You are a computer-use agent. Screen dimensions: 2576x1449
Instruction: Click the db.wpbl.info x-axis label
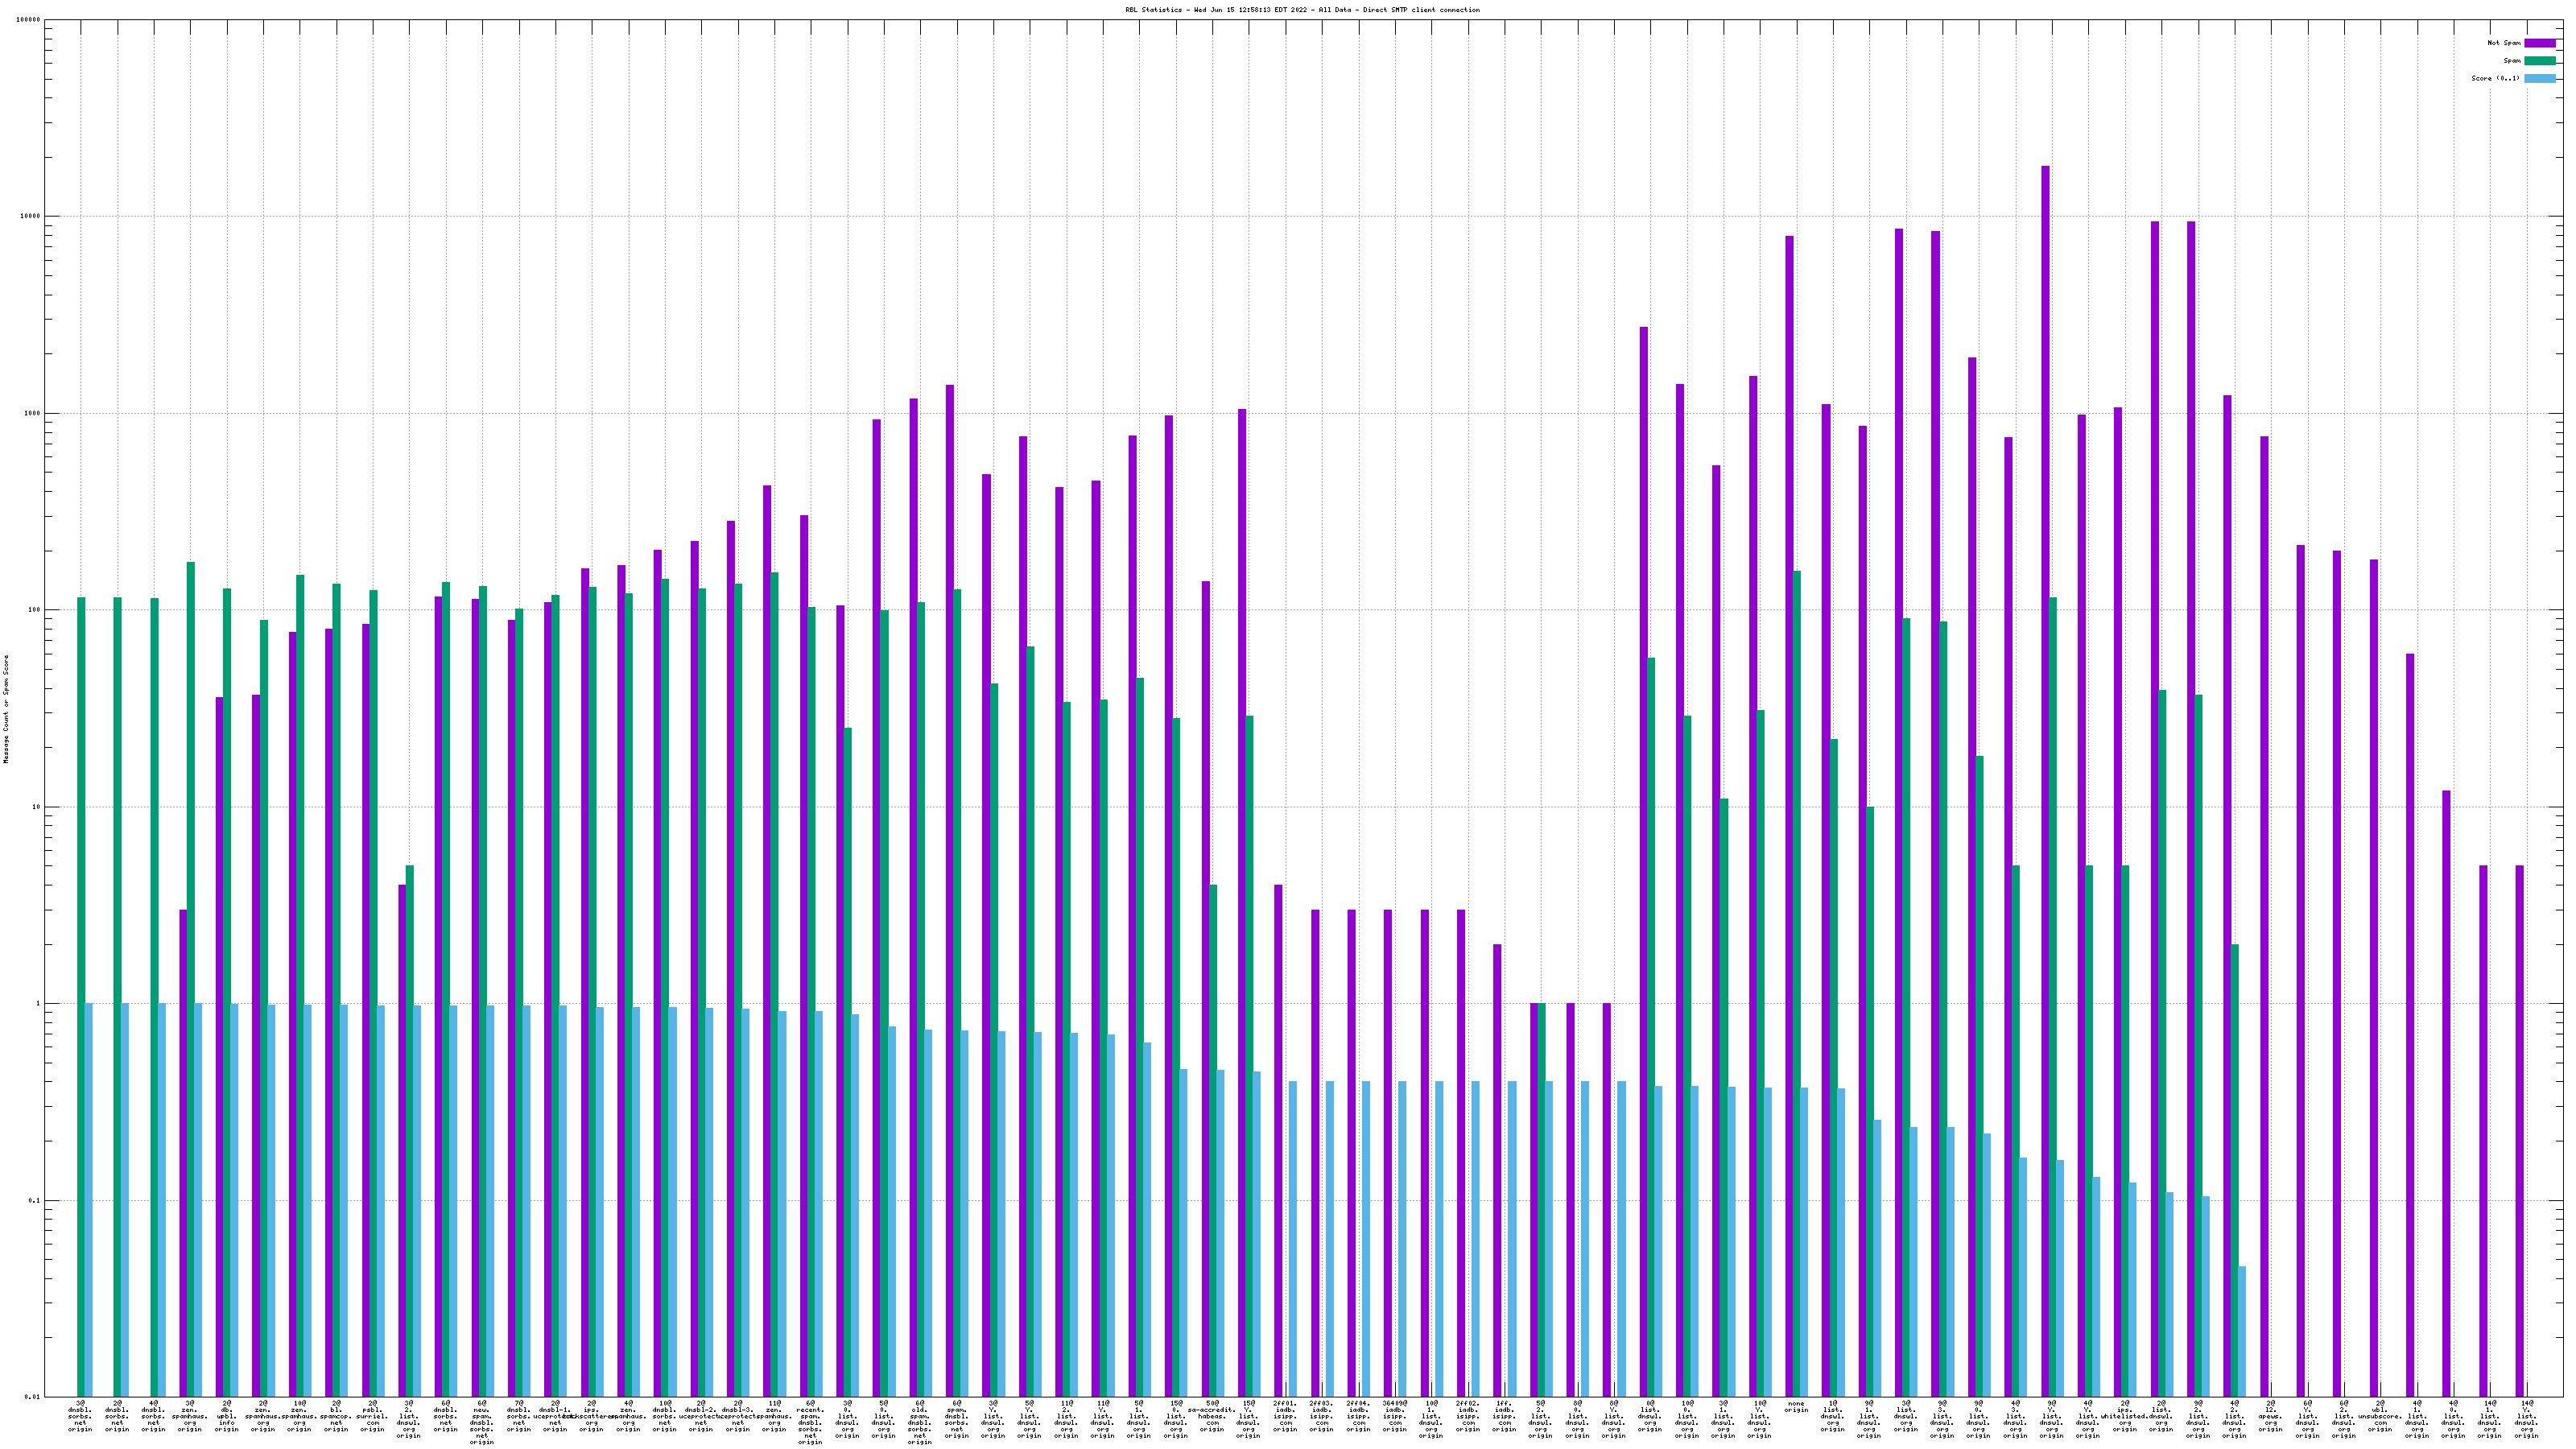pyautogui.click(x=226, y=1416)
